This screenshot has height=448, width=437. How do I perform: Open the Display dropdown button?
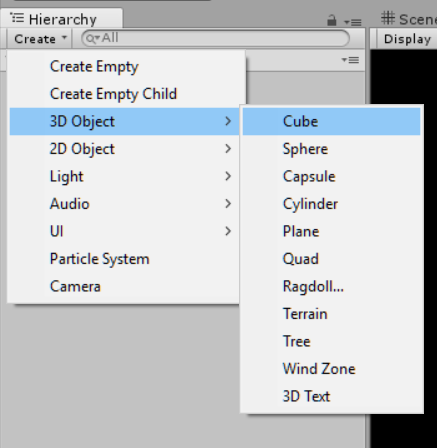click(407, 39)
